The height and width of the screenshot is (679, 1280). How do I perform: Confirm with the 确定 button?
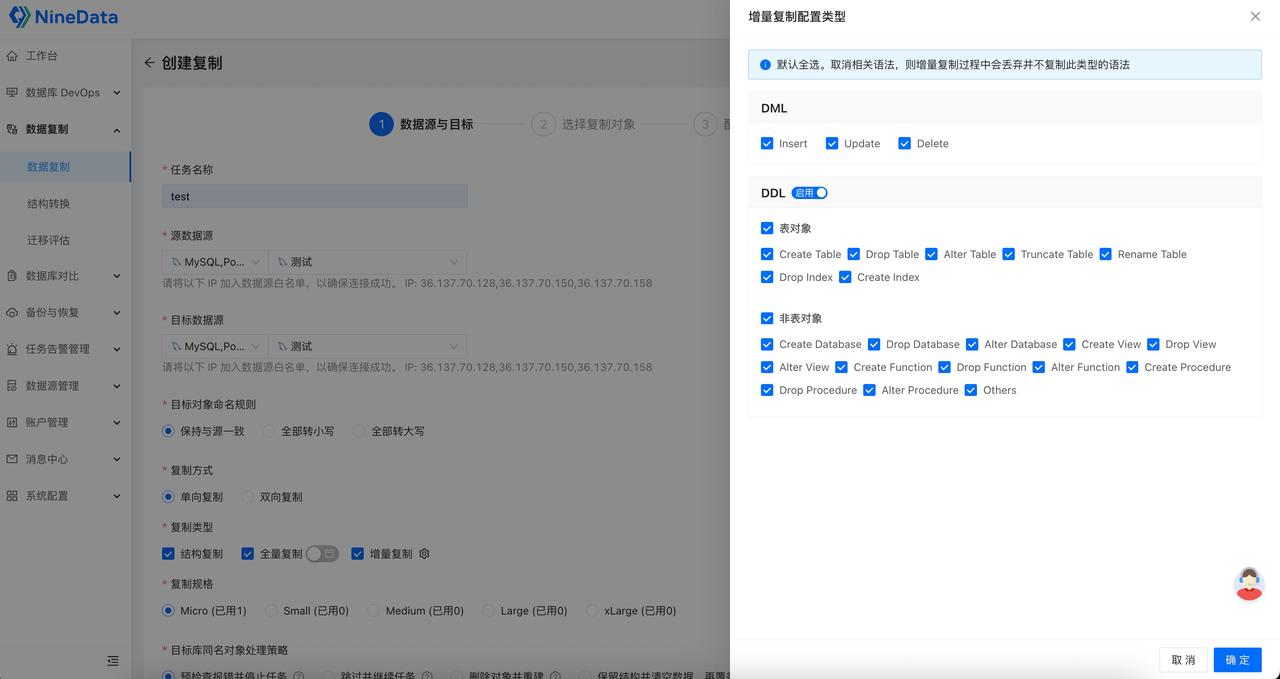tap(1238, 660)
